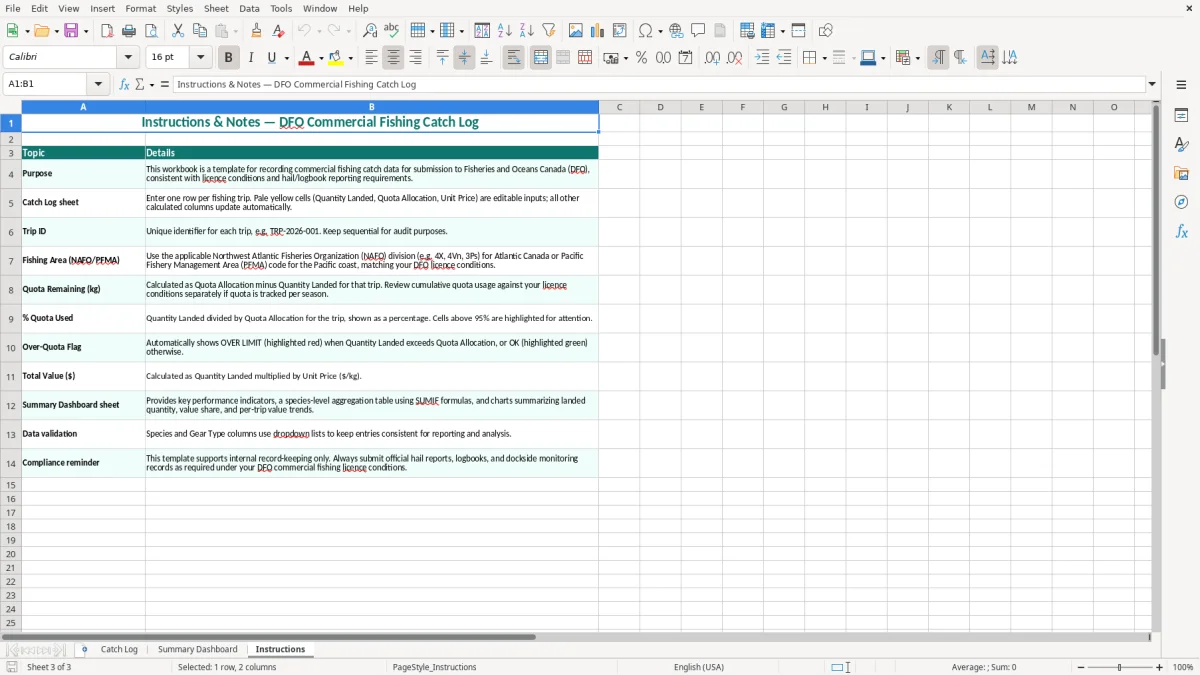Toggle Center Horizontally alignment
1200x675 pixels.
(x=393, y=58)
